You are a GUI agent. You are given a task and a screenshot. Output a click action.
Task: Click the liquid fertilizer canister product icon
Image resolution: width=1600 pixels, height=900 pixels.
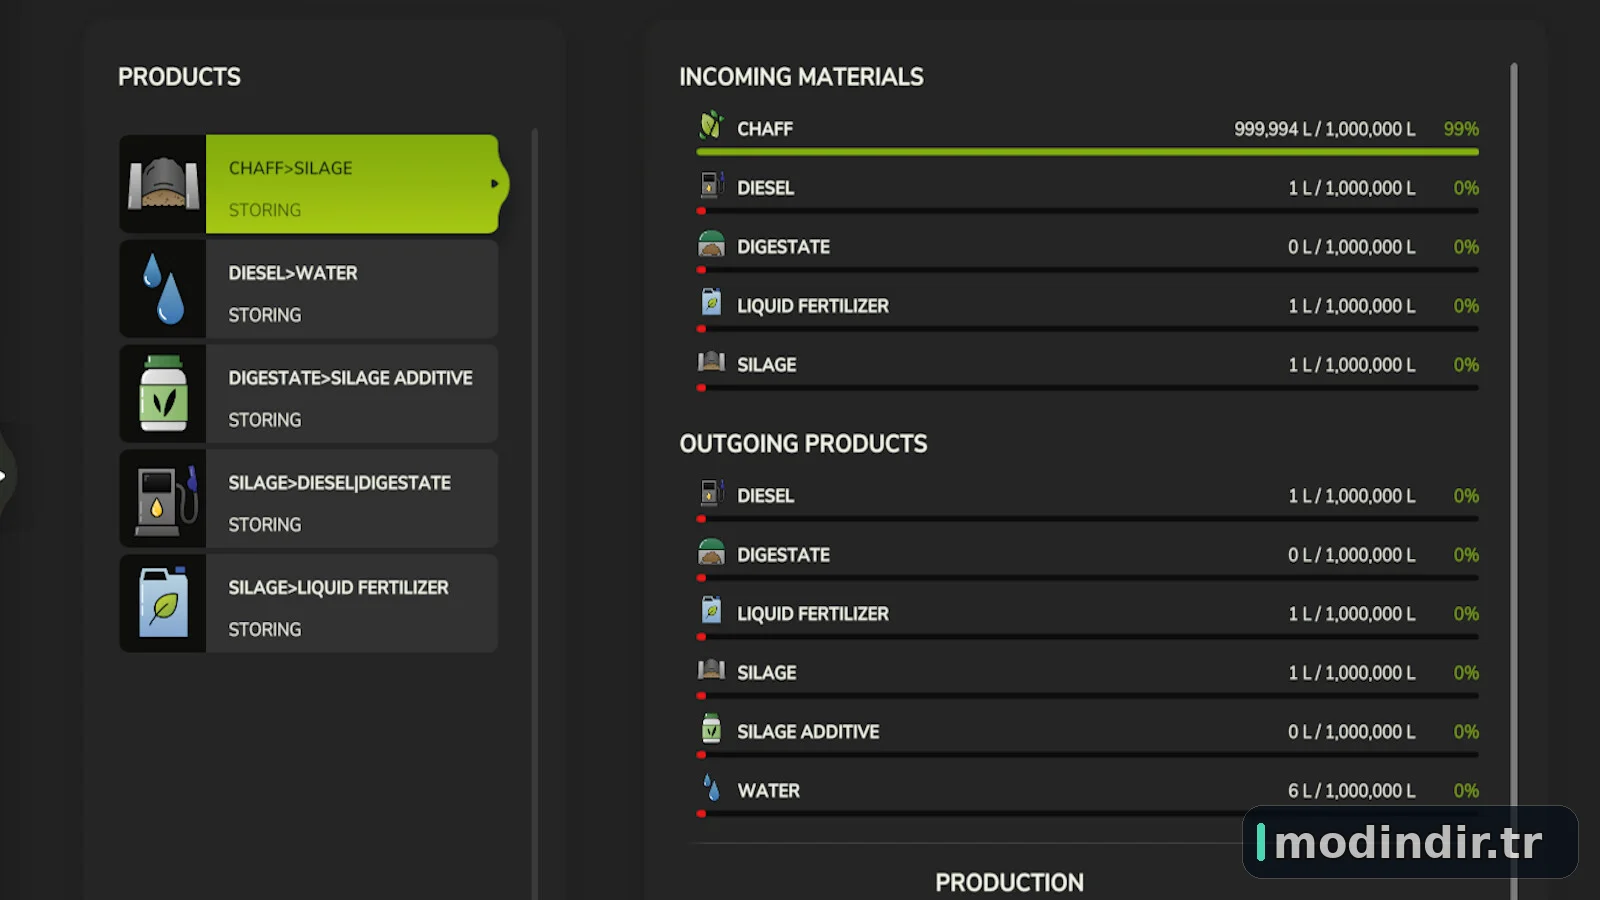point(163,603)
